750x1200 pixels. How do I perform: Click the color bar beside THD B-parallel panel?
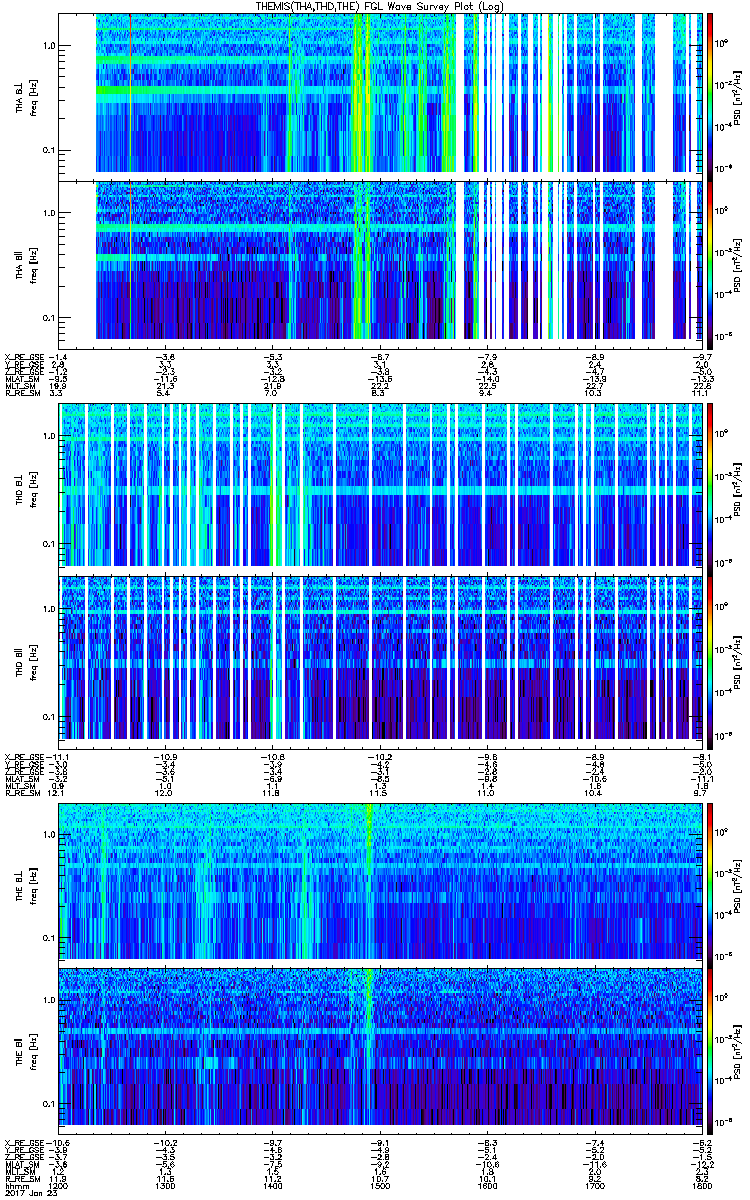(x=709, y=660)
